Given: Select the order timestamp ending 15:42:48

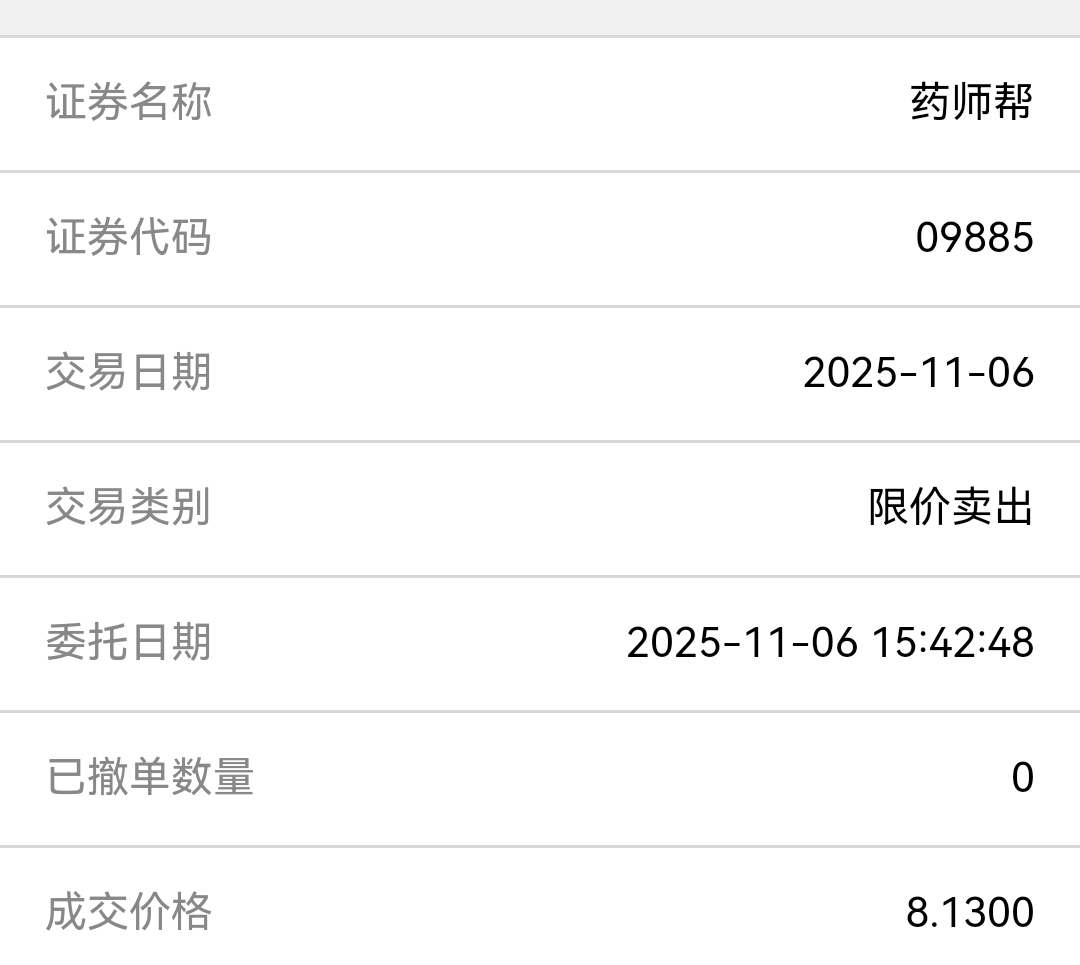Looking at the screenshot, I should pos(830,643).
